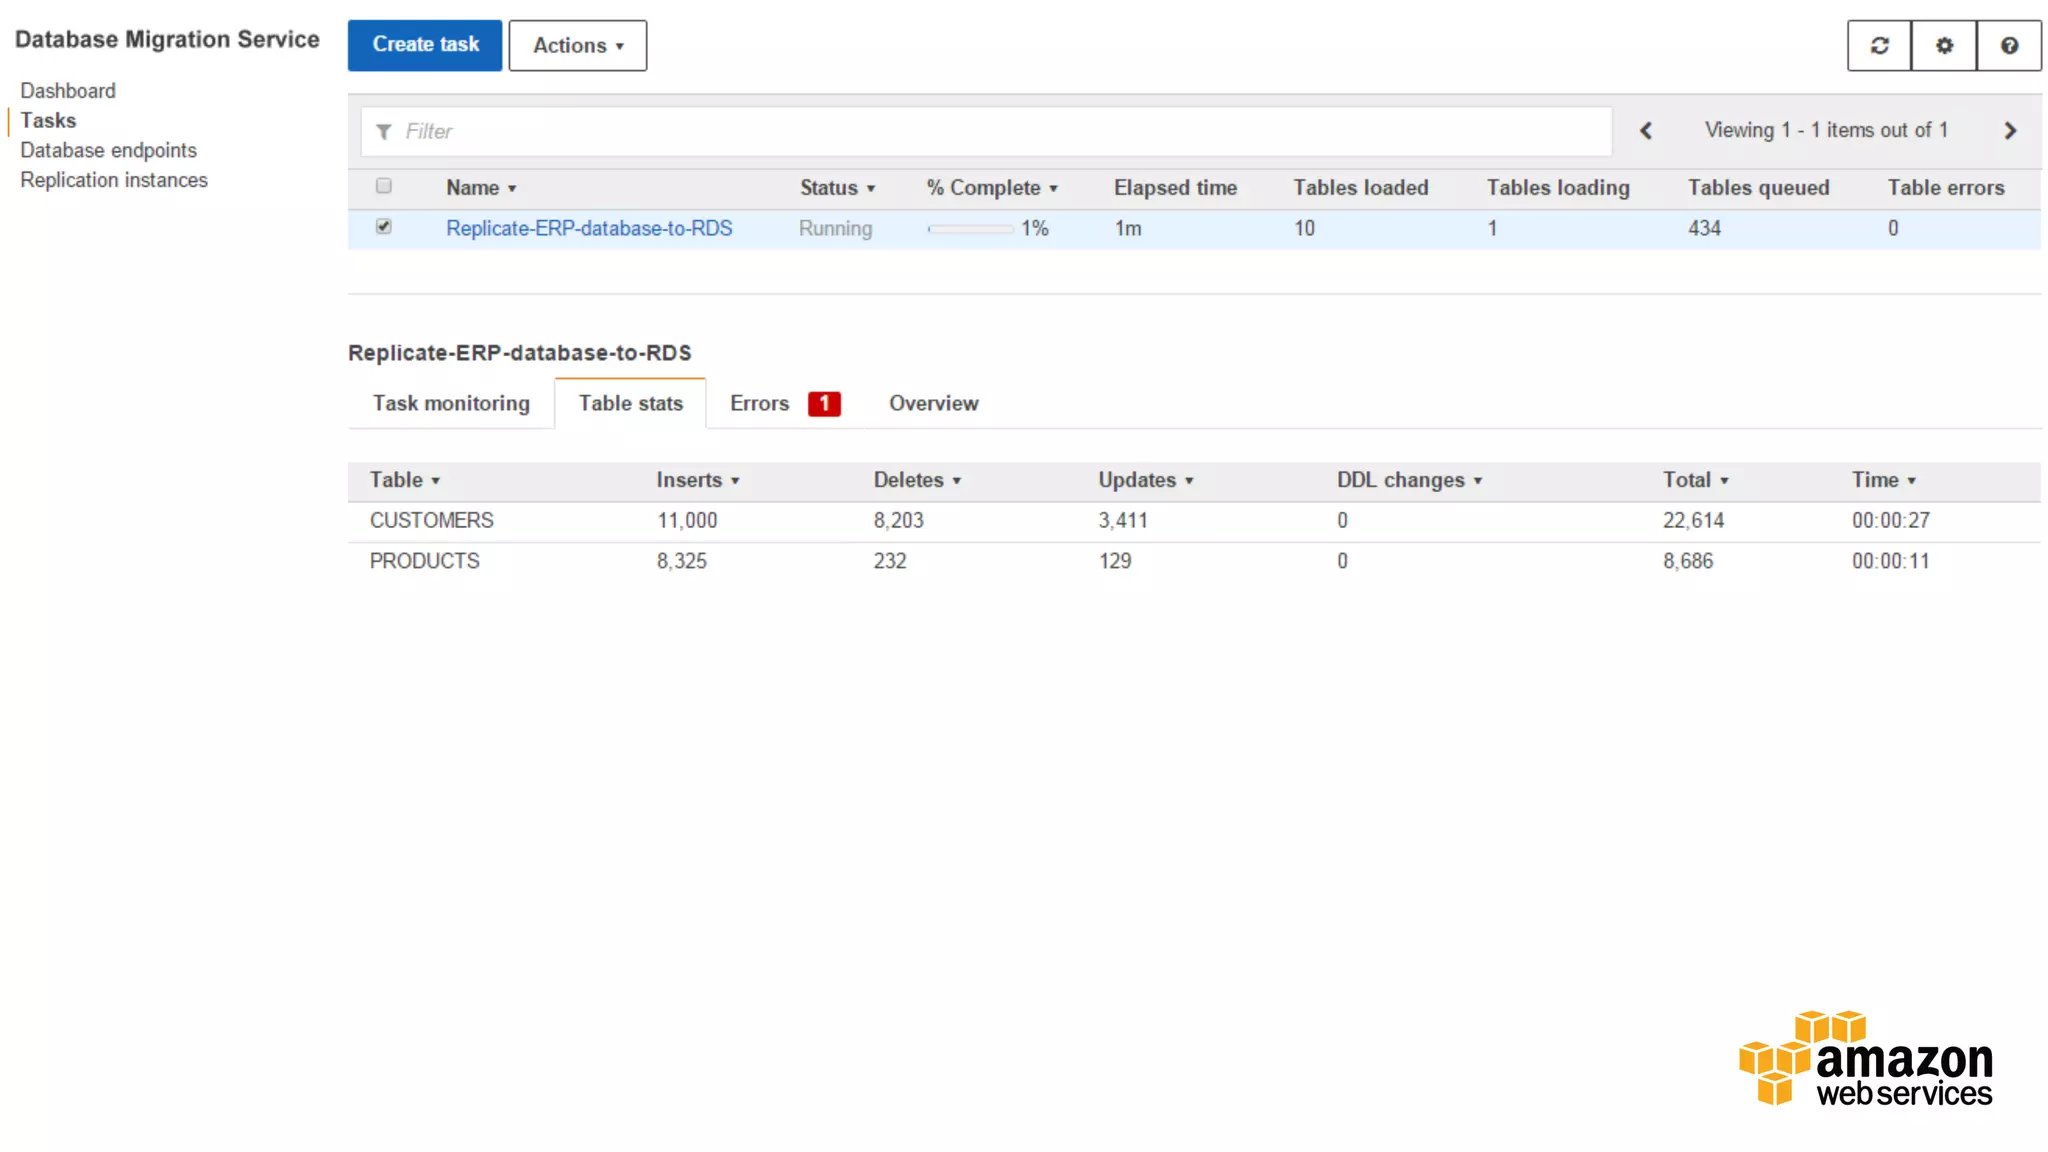Go to next page arrow

(x=2010, y=131)
